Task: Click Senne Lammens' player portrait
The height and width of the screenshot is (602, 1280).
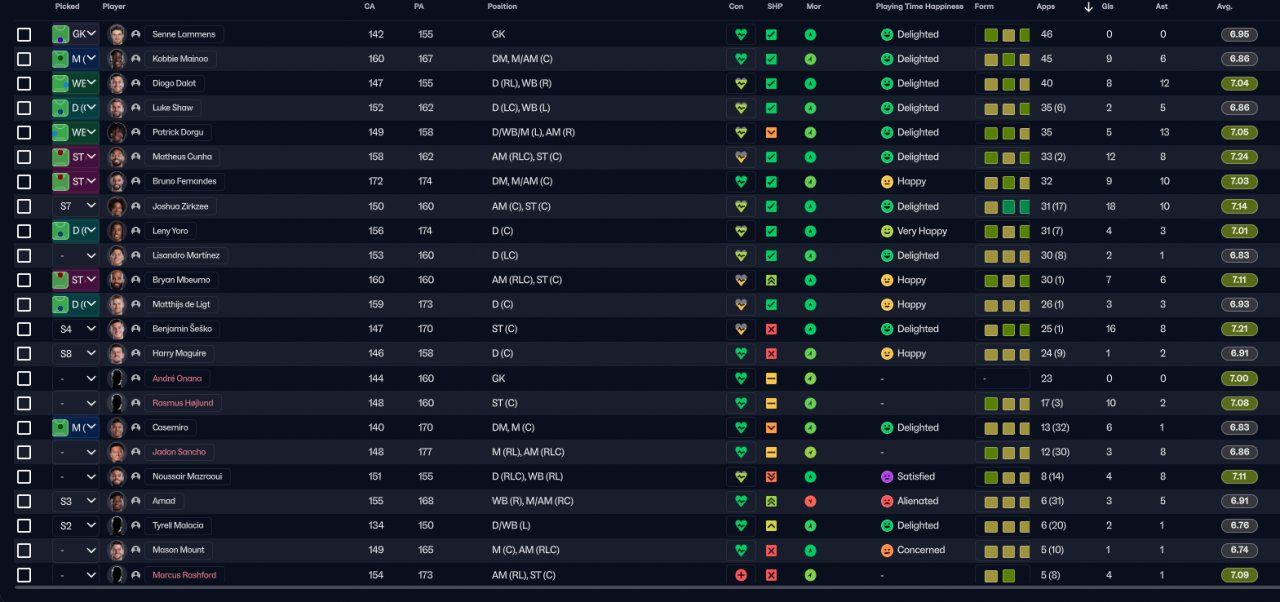Action: click(117, 34)
